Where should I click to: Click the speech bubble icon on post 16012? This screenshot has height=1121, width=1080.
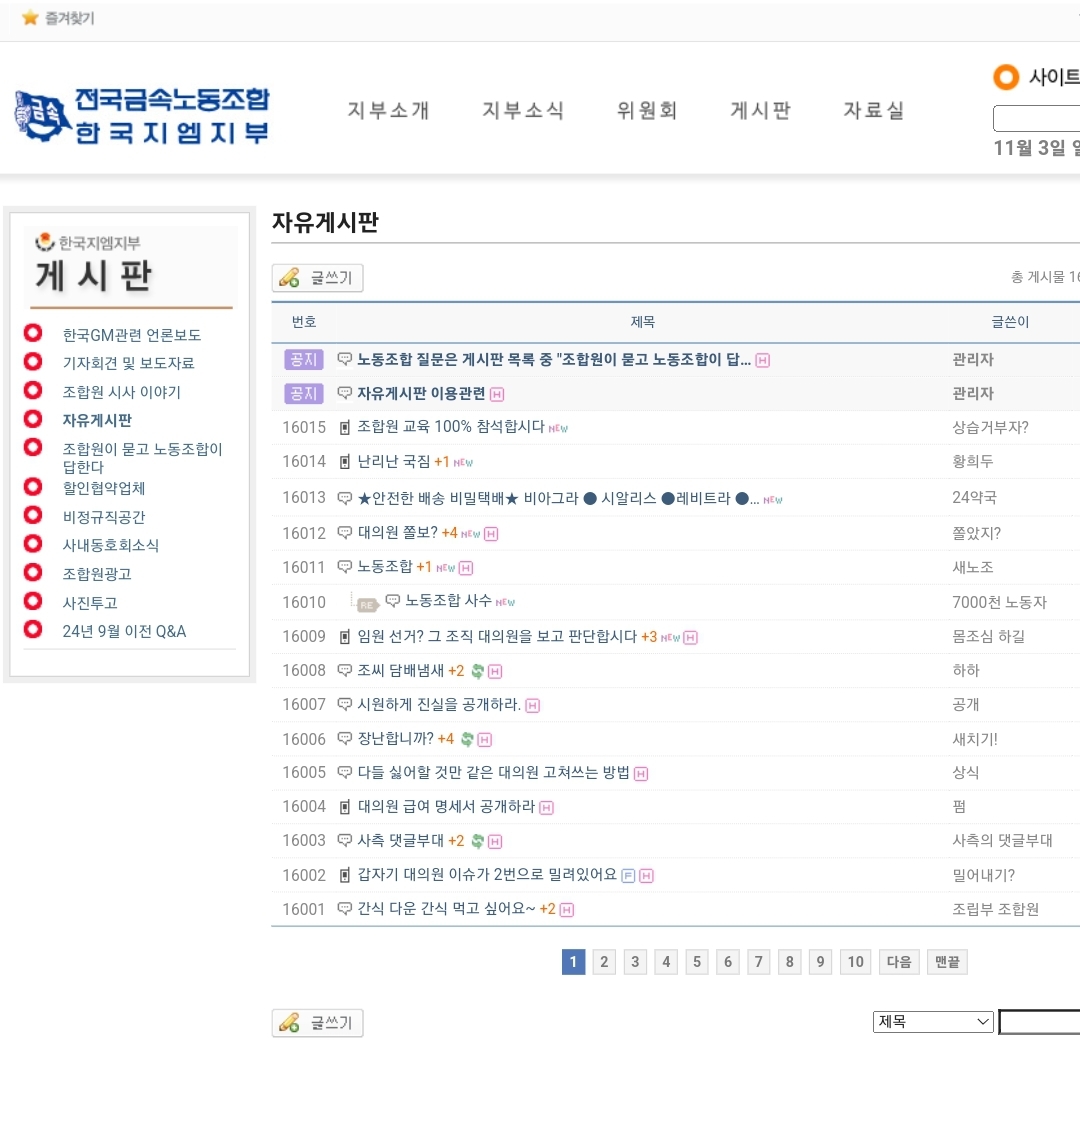coord(345,533)
